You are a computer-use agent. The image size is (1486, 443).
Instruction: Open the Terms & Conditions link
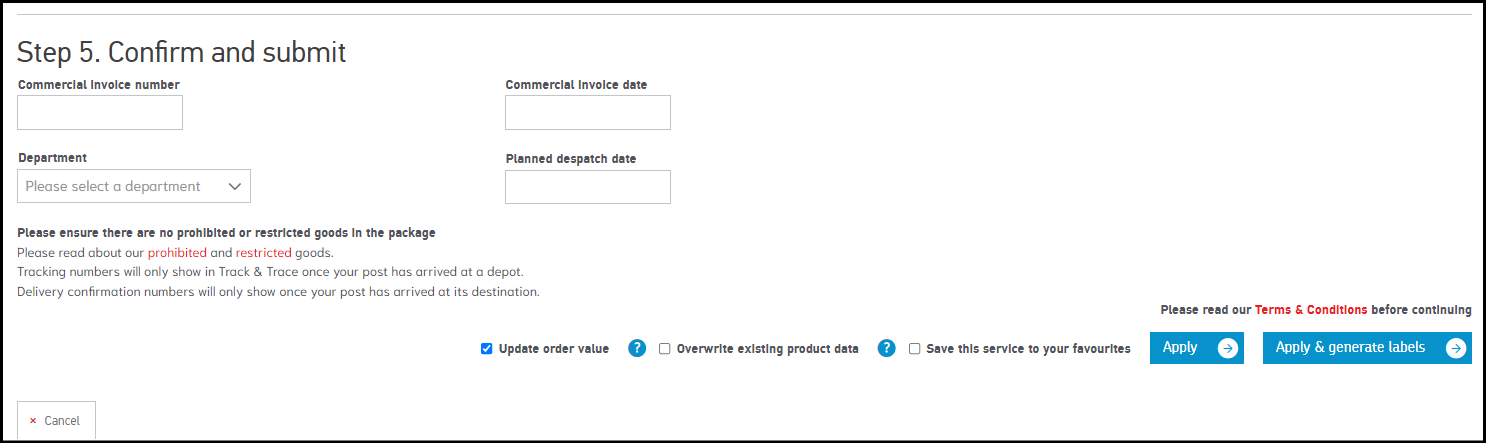click(1311, 310)
